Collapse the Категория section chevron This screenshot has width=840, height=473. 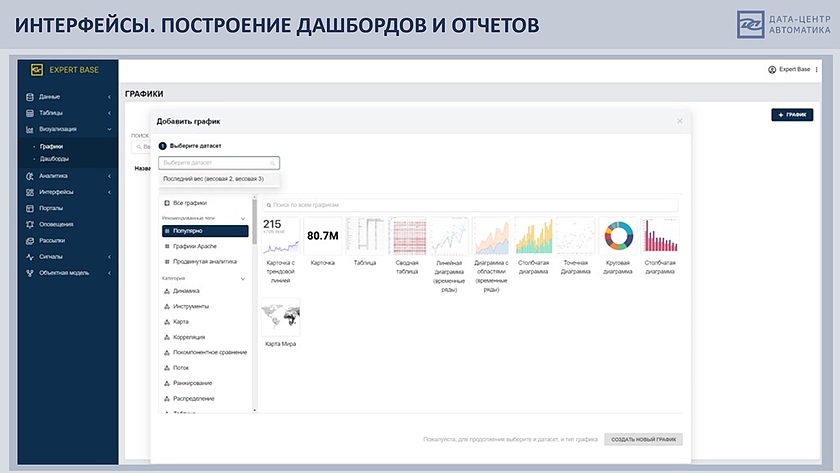click(242, 278)
